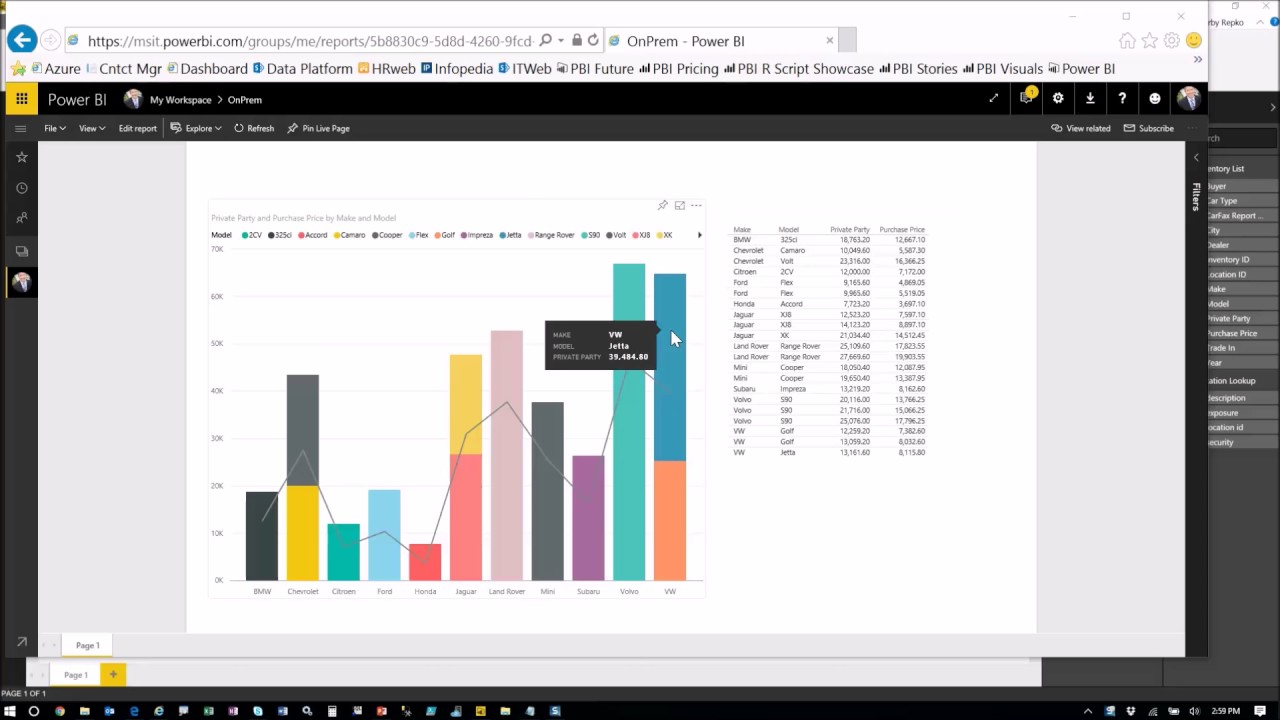Viewport: 1280px width, 720px height.
Task: Select Page 1 tab in report
Action: click(87, 645)
